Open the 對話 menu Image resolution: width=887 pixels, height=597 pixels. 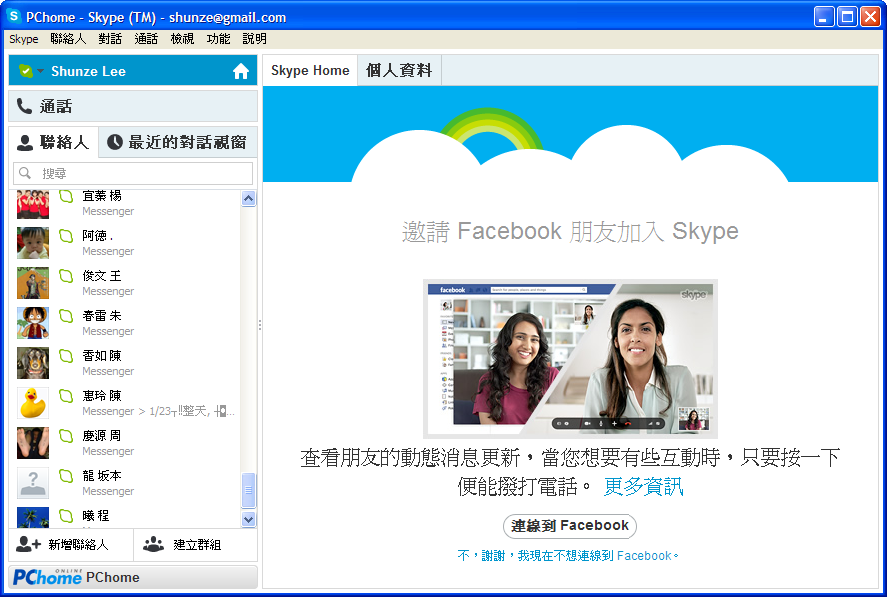pyautogui.click(x=110, y=39)
